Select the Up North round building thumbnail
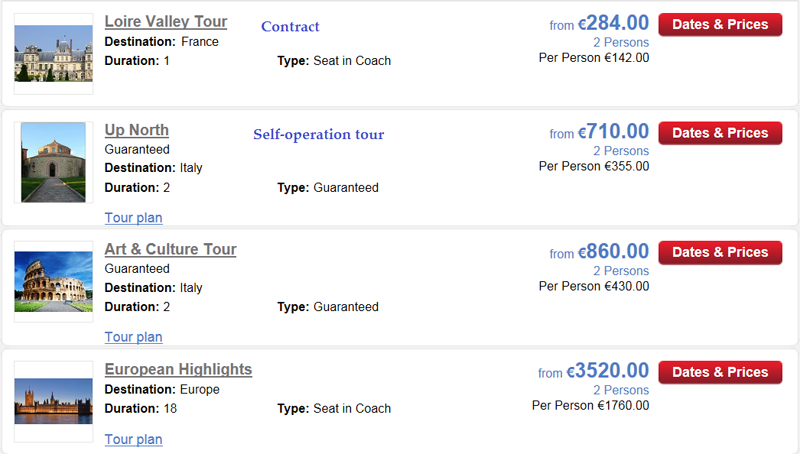Screen dimensions: 800x454 pos(54,162)
